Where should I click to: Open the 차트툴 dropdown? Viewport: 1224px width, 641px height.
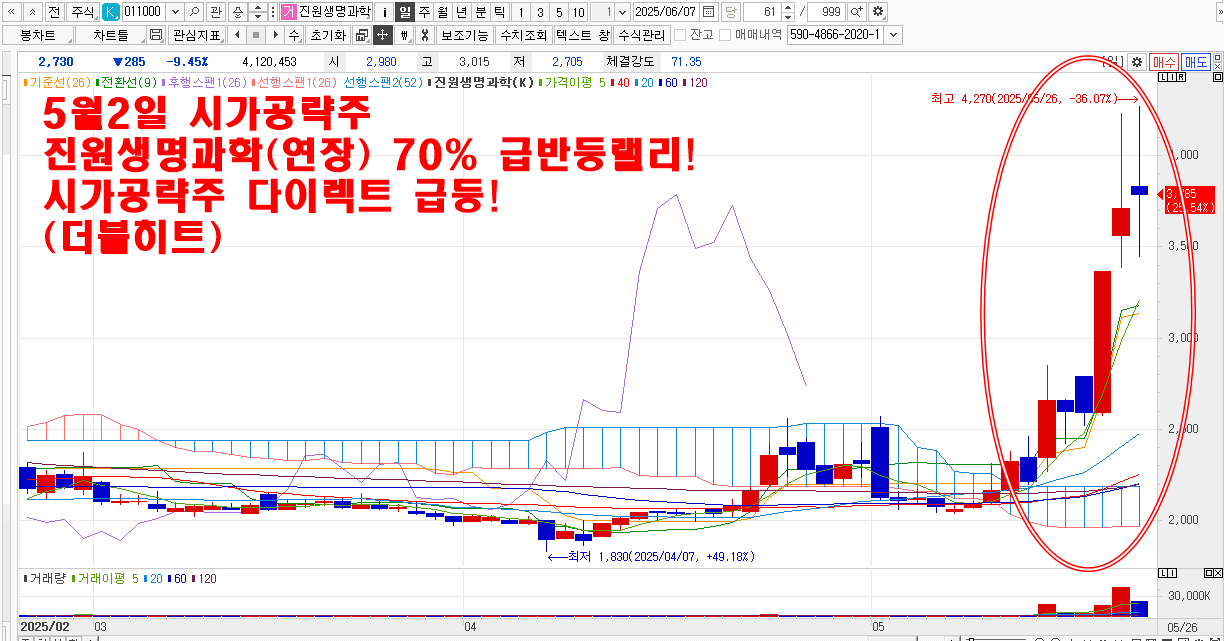coord(111,35)
